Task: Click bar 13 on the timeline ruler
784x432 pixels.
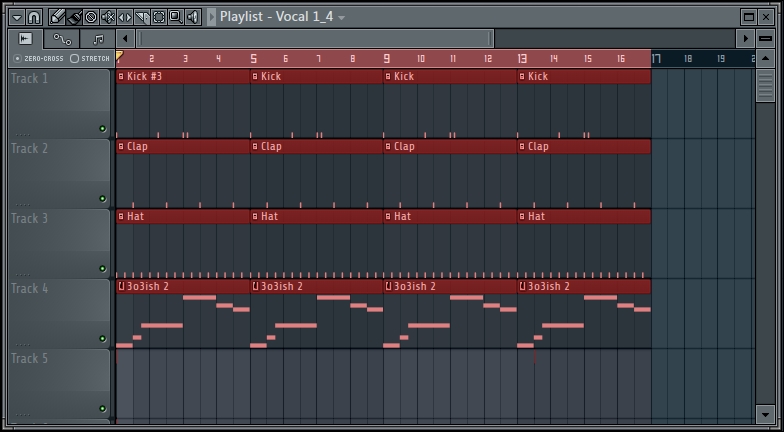Action: [522, 59]
